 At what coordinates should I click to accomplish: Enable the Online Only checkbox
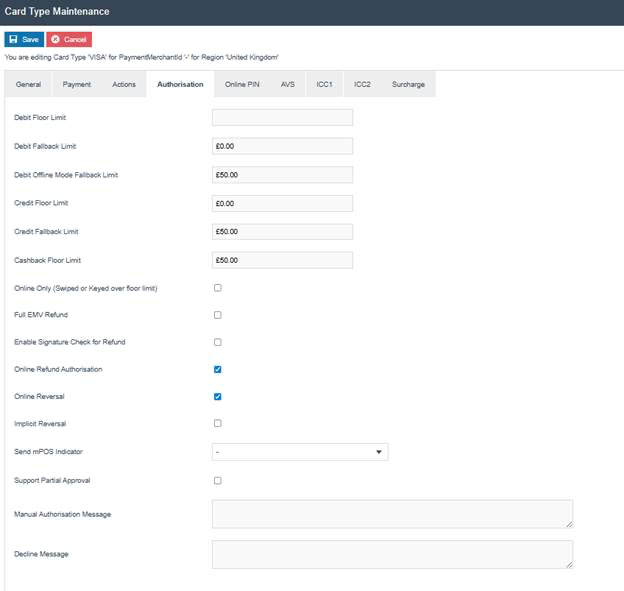point(218,288)
